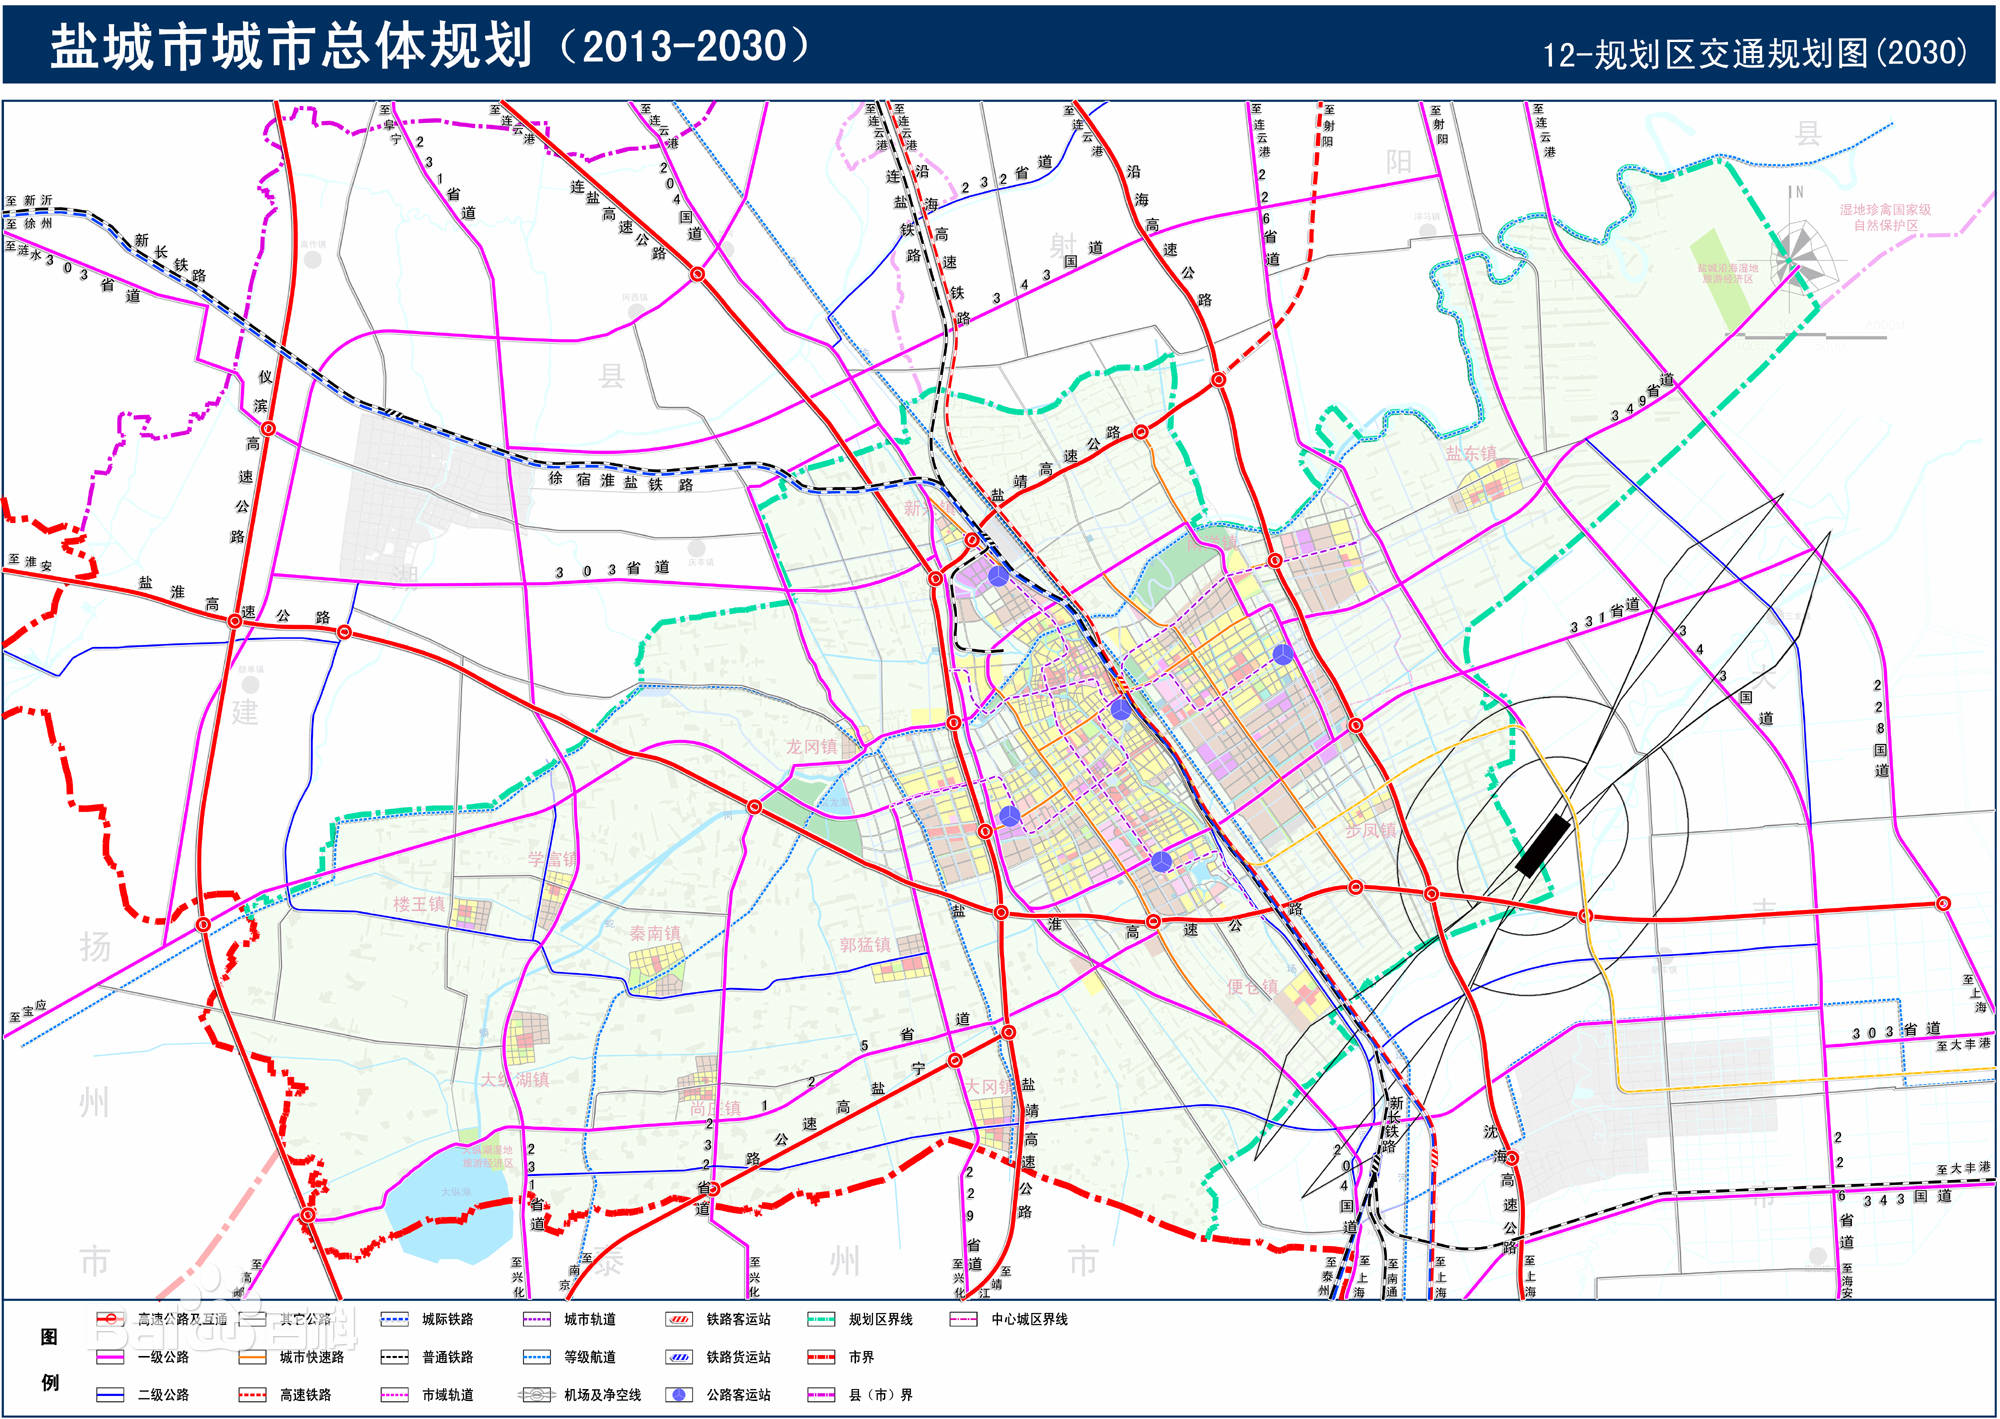Click the subtitle 12-规划区交通规划图(2030)
Image resolution: width=2000 pixels, height=1419 pixels.
click(1755, 53)
